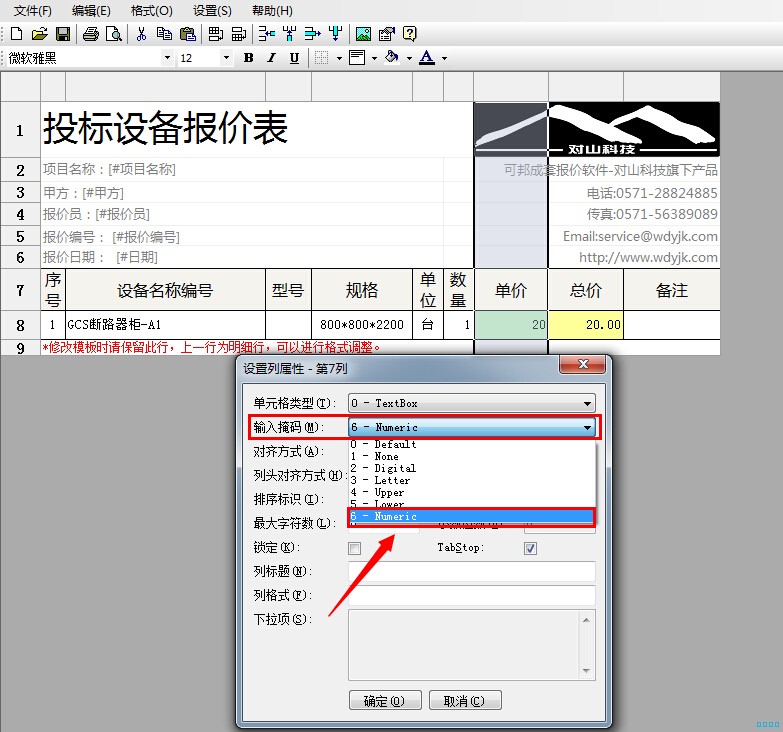Select the 投标设备报价表 title cell
783x732 pixels.
pos(257,130)
